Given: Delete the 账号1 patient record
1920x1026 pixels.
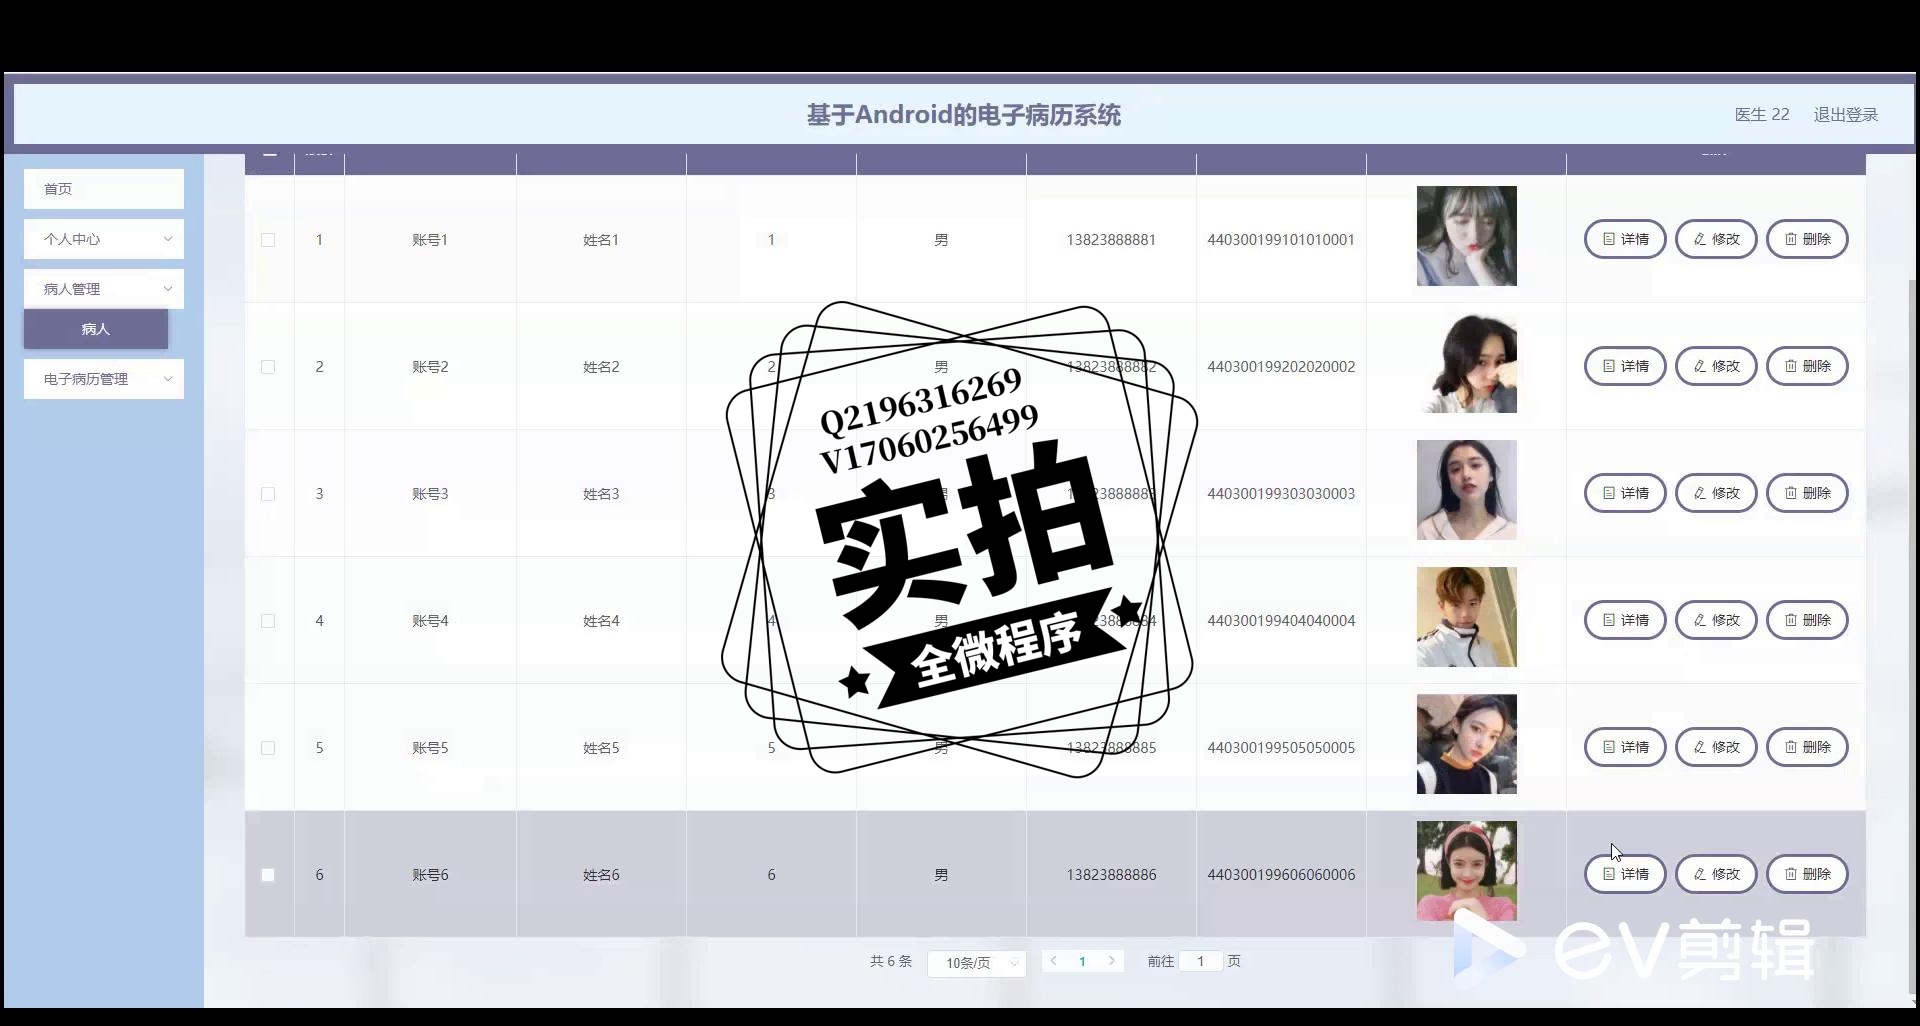Looking at the screenshot, I should point(1807,239).
